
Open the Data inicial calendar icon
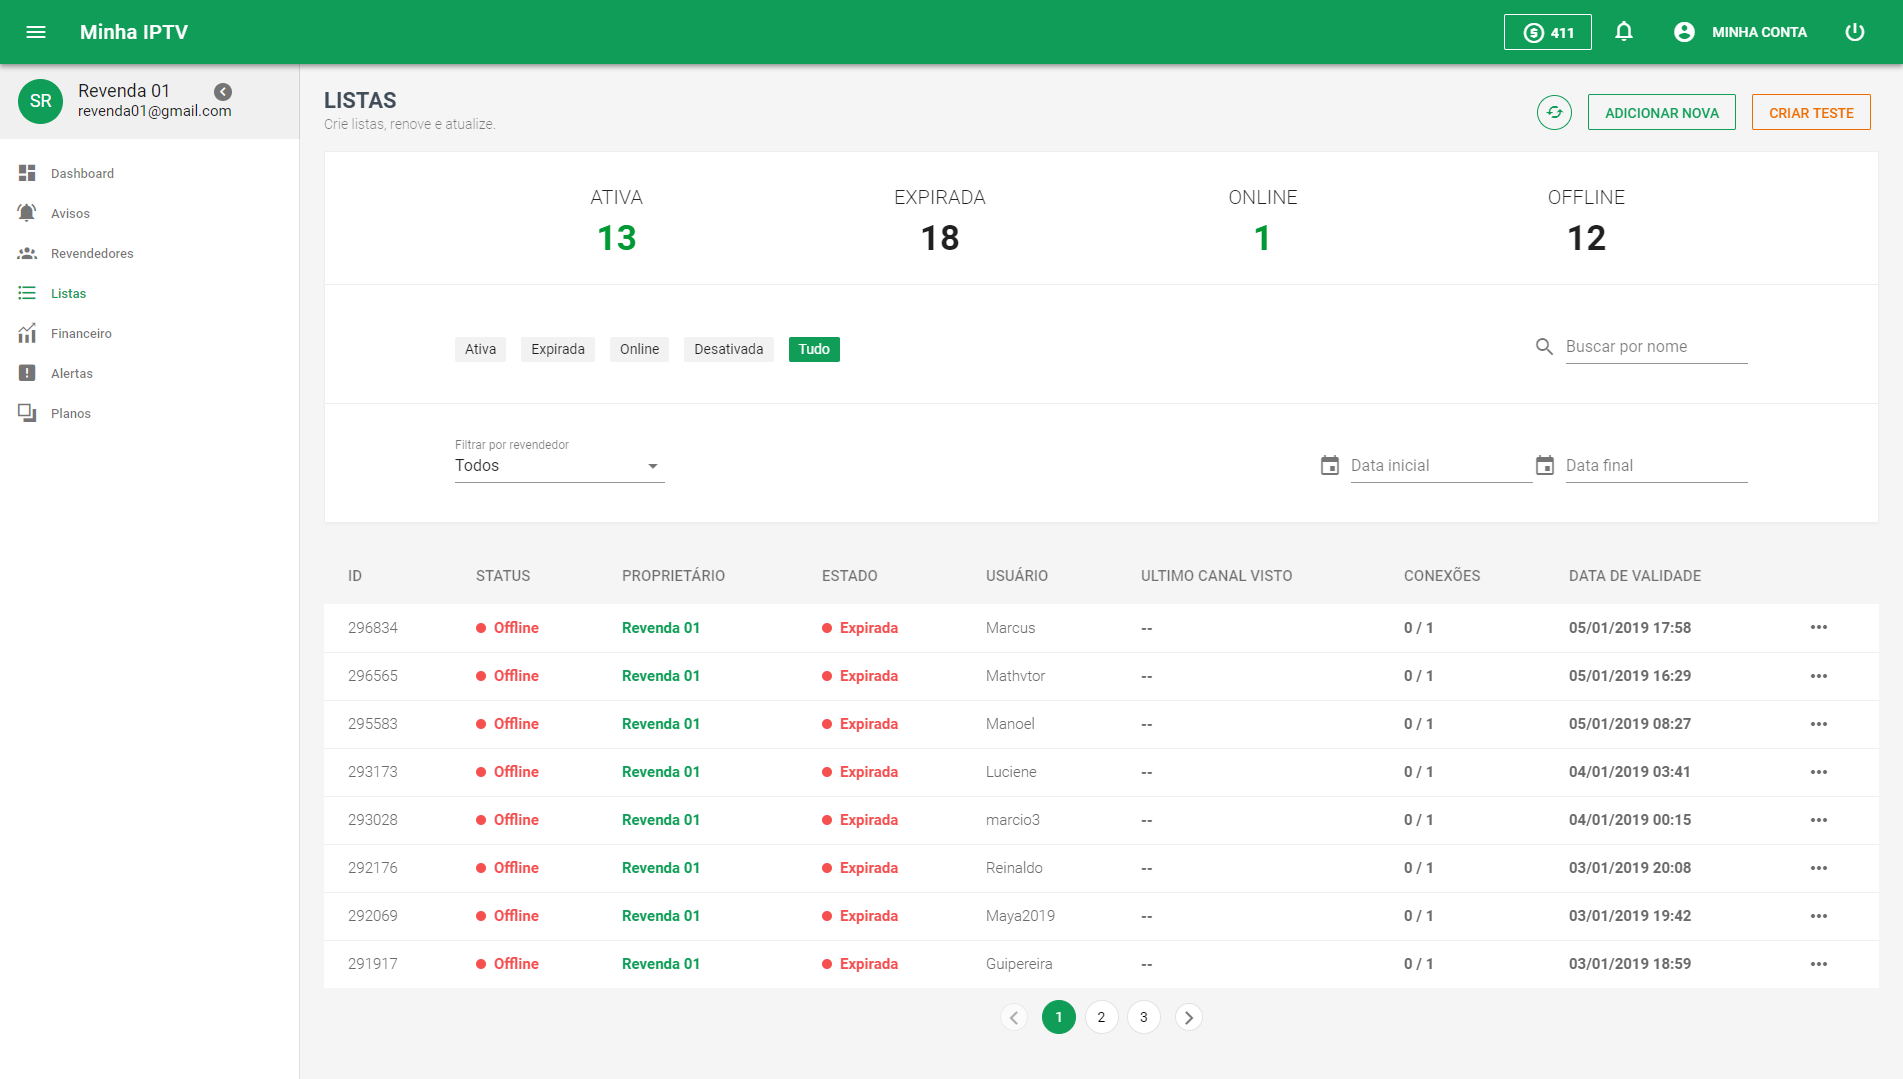[x=1329, y=466]
